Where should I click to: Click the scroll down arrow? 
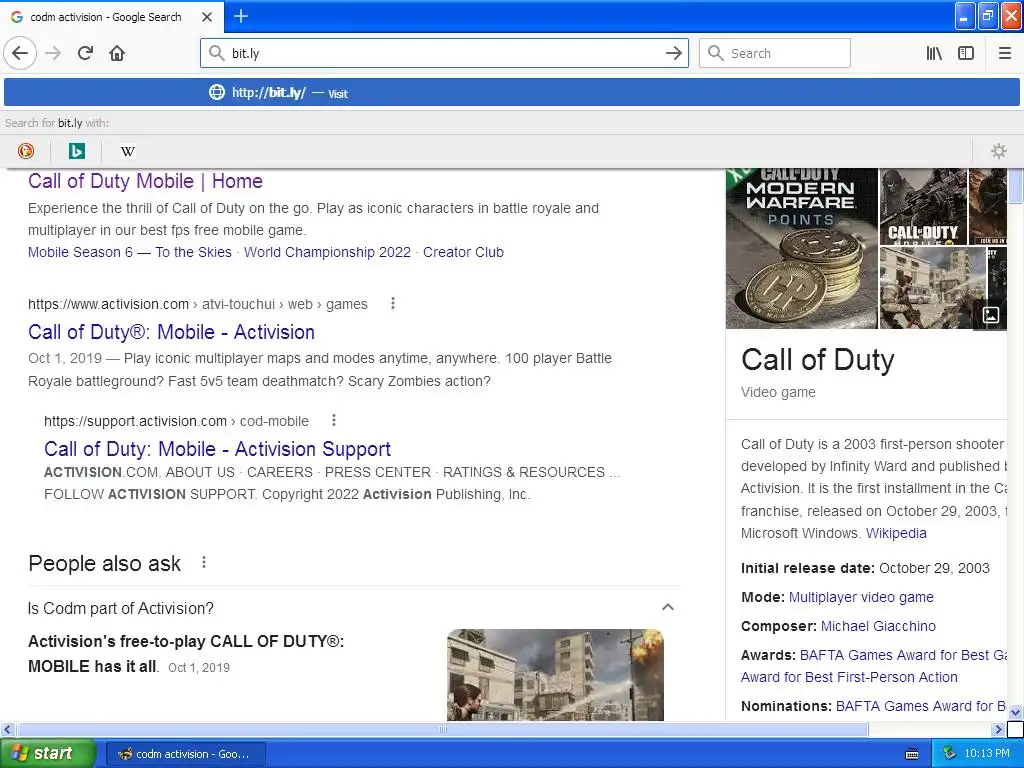pos(1015,712)
